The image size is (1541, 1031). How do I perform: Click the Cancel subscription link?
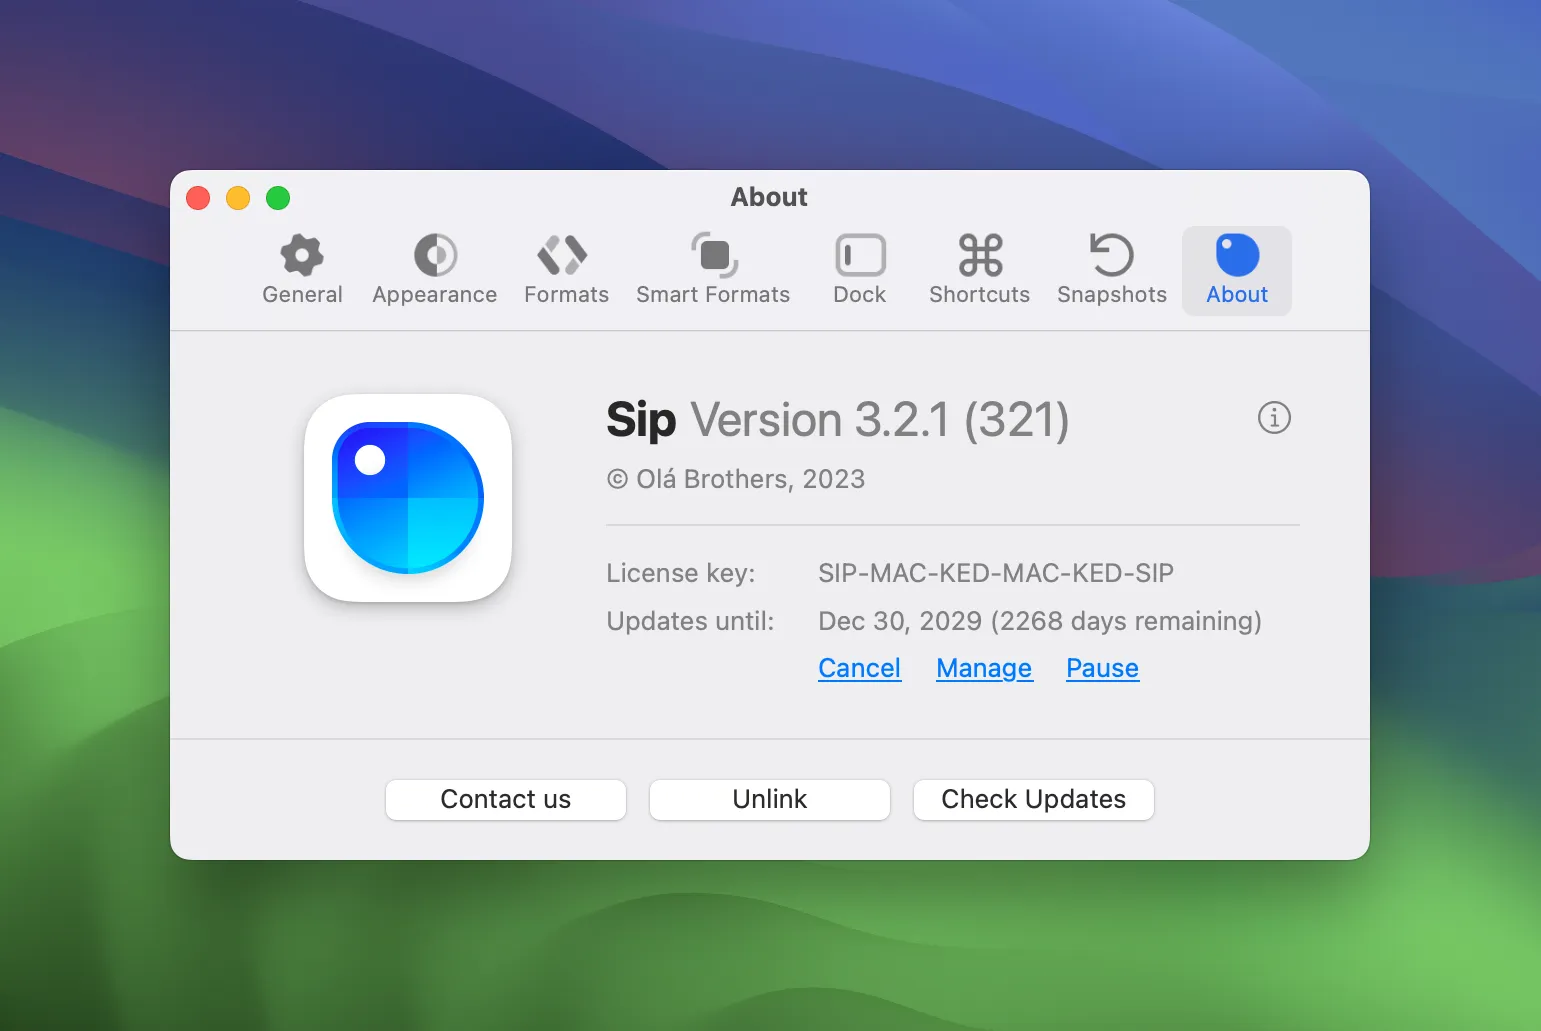coord(859,668)
